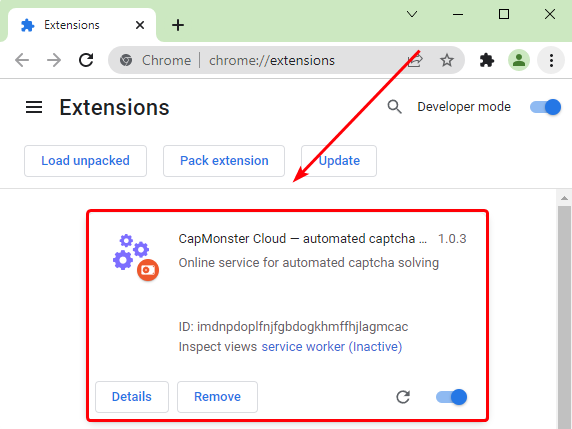Bookmark this page with the star icon

click(447, 60)
